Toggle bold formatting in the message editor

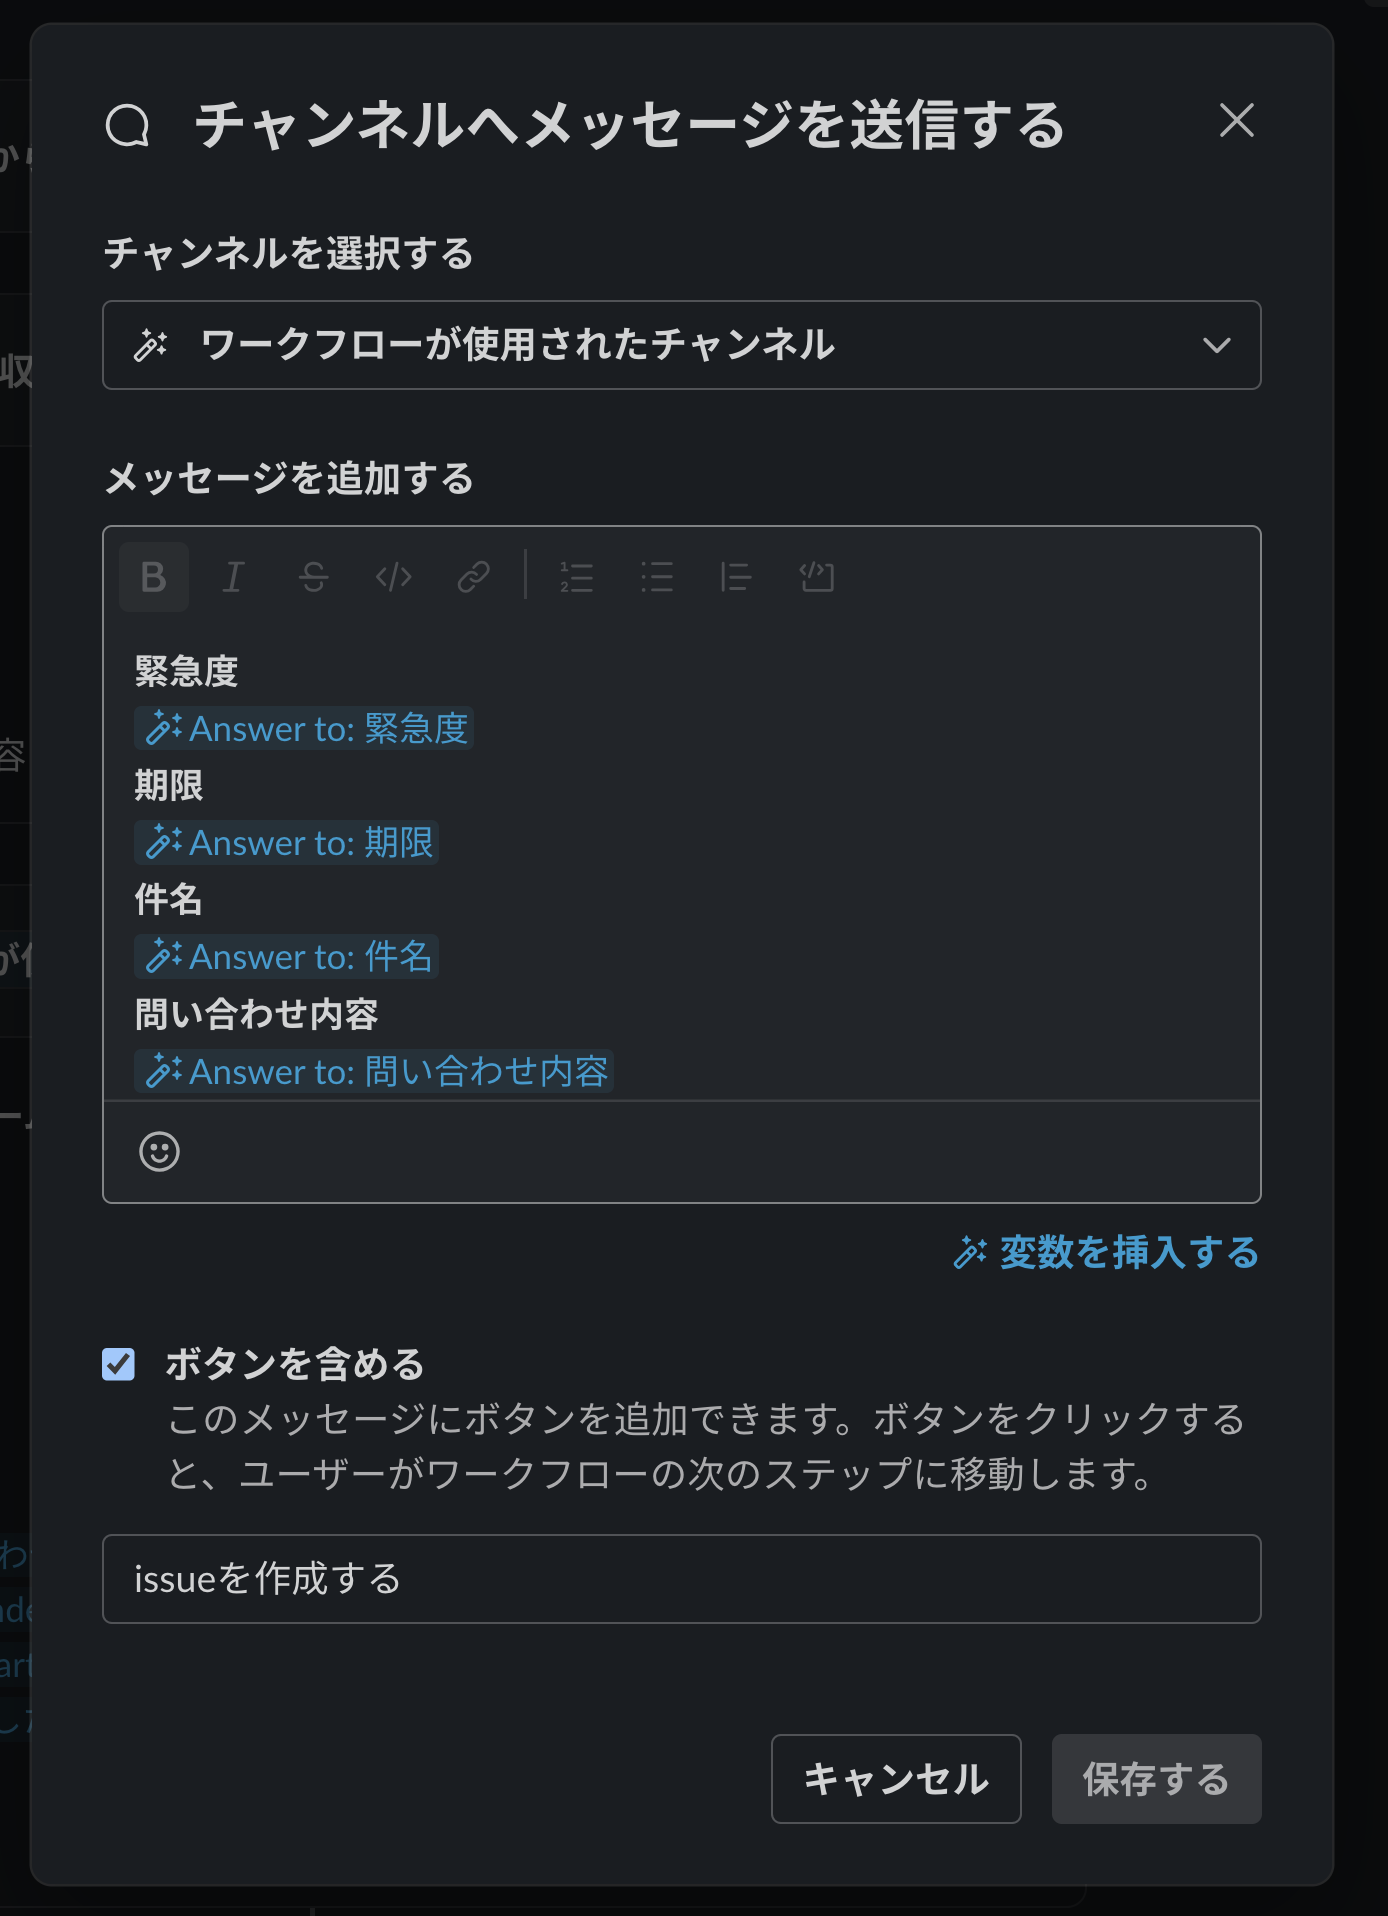tap(152, 577)
